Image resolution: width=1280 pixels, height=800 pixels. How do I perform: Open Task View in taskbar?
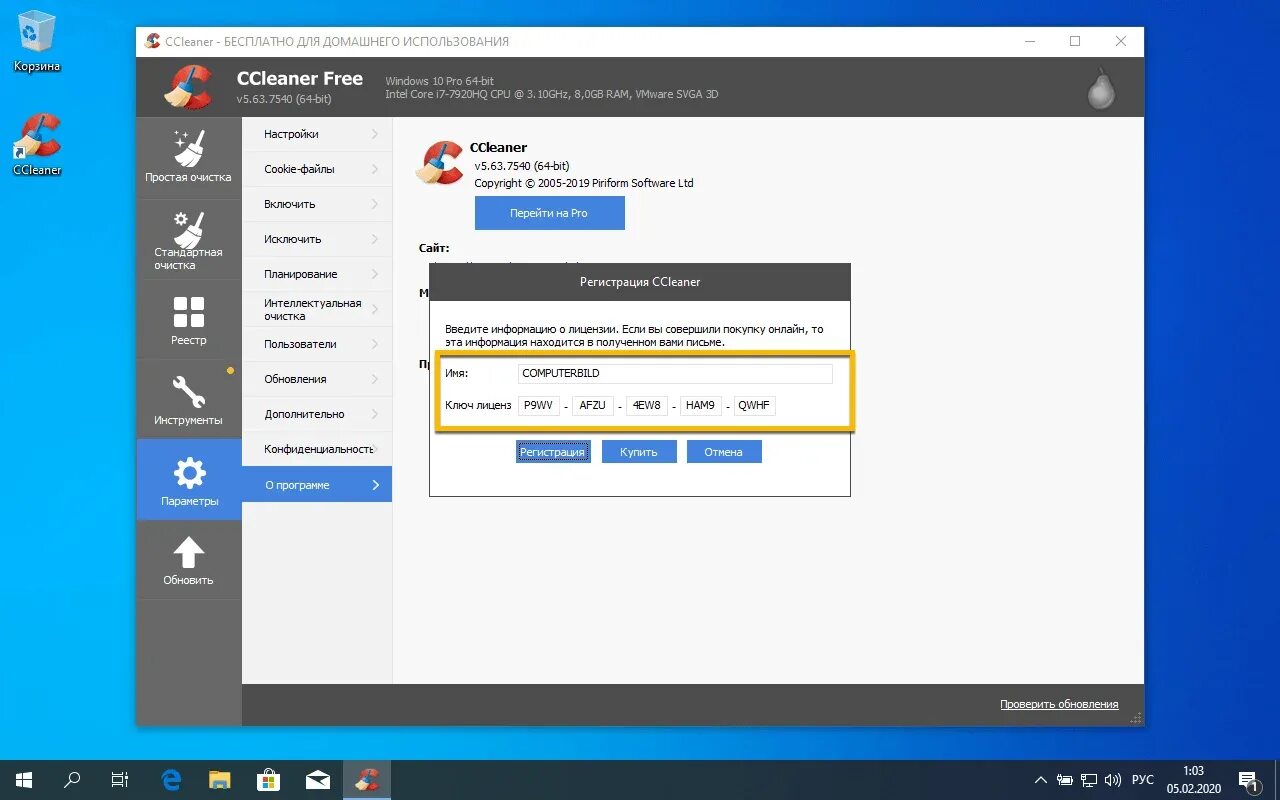pyautogui.click(x=120, y=780)
